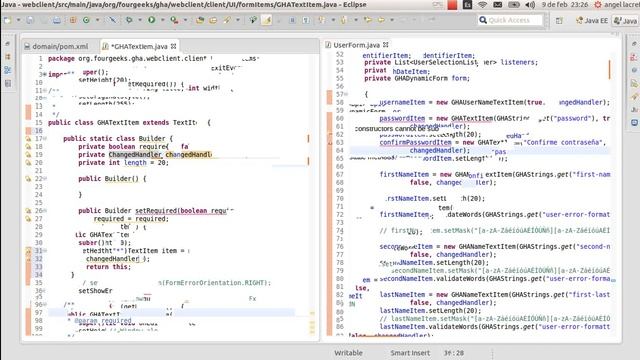Click warning marker at line 22 gutter
This screenshot has height=360, width=640.
click(28, 178)
